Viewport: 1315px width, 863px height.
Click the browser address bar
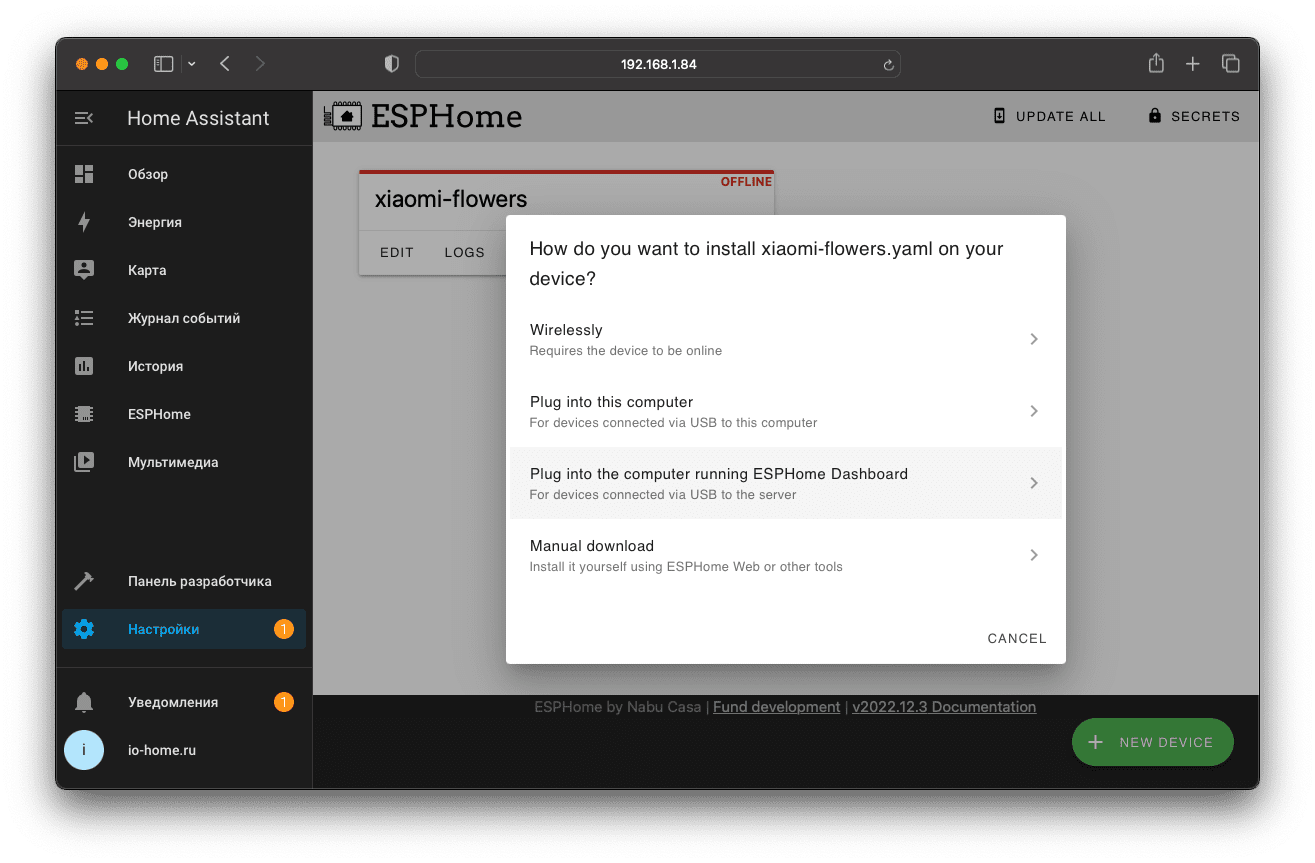click(x=657, y=64)
